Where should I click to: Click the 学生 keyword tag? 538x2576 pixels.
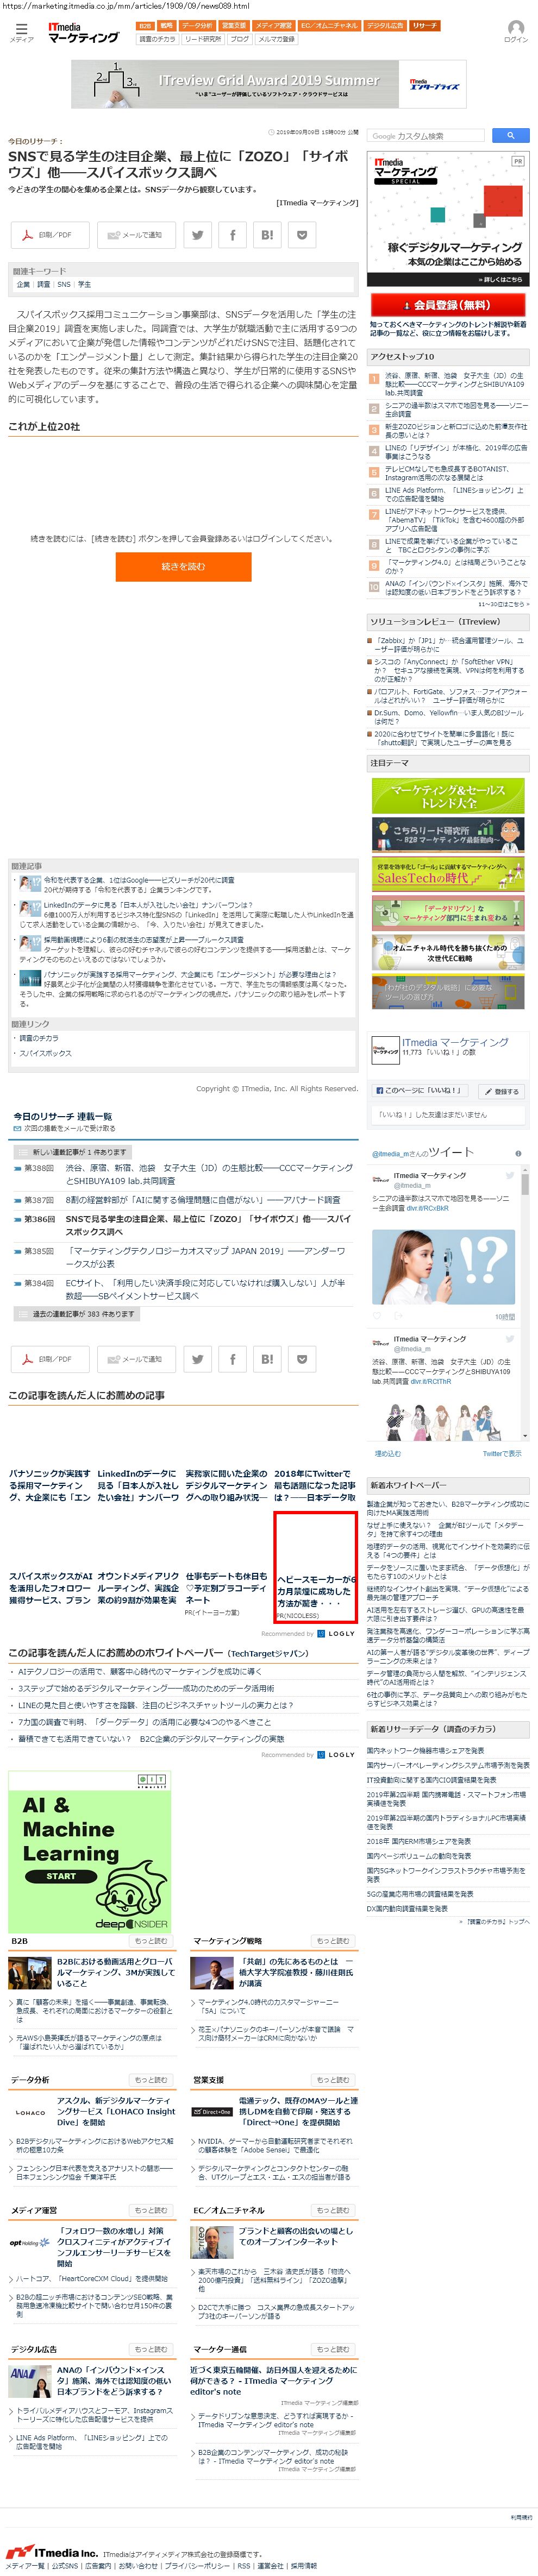pos(84,284)
